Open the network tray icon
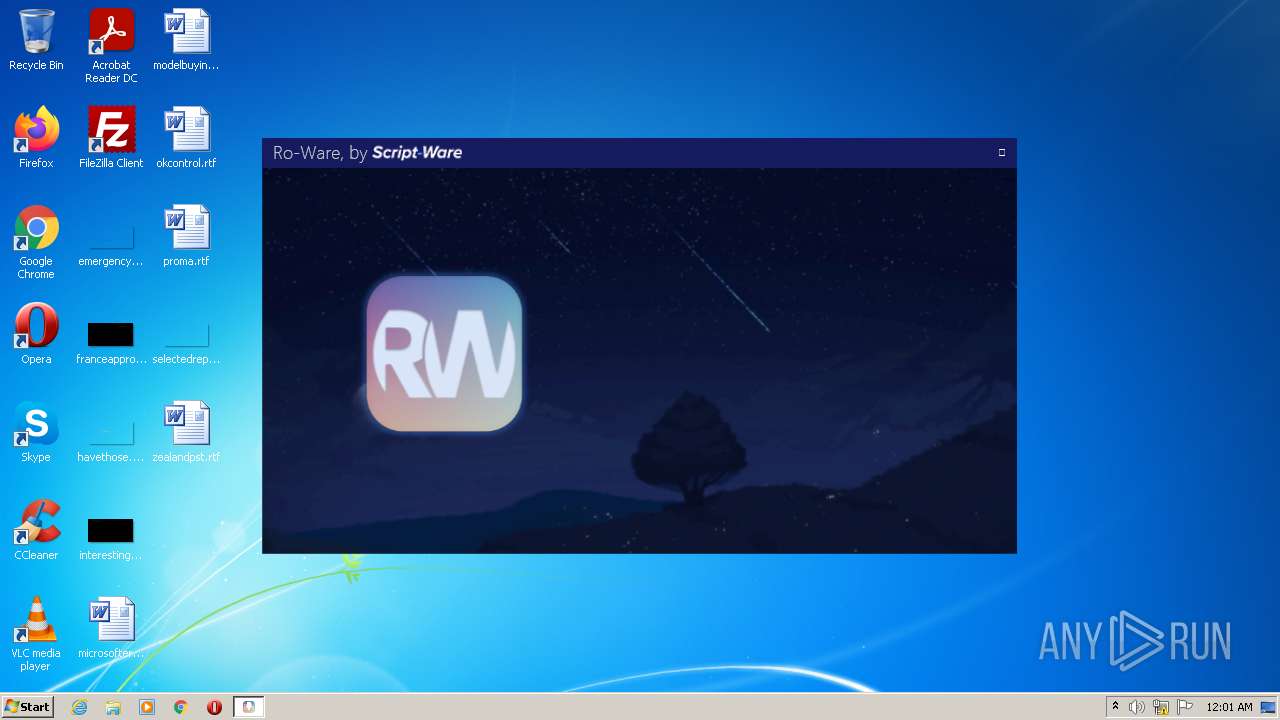Viewport: 1280px width, 720px height. point(1161,707)
